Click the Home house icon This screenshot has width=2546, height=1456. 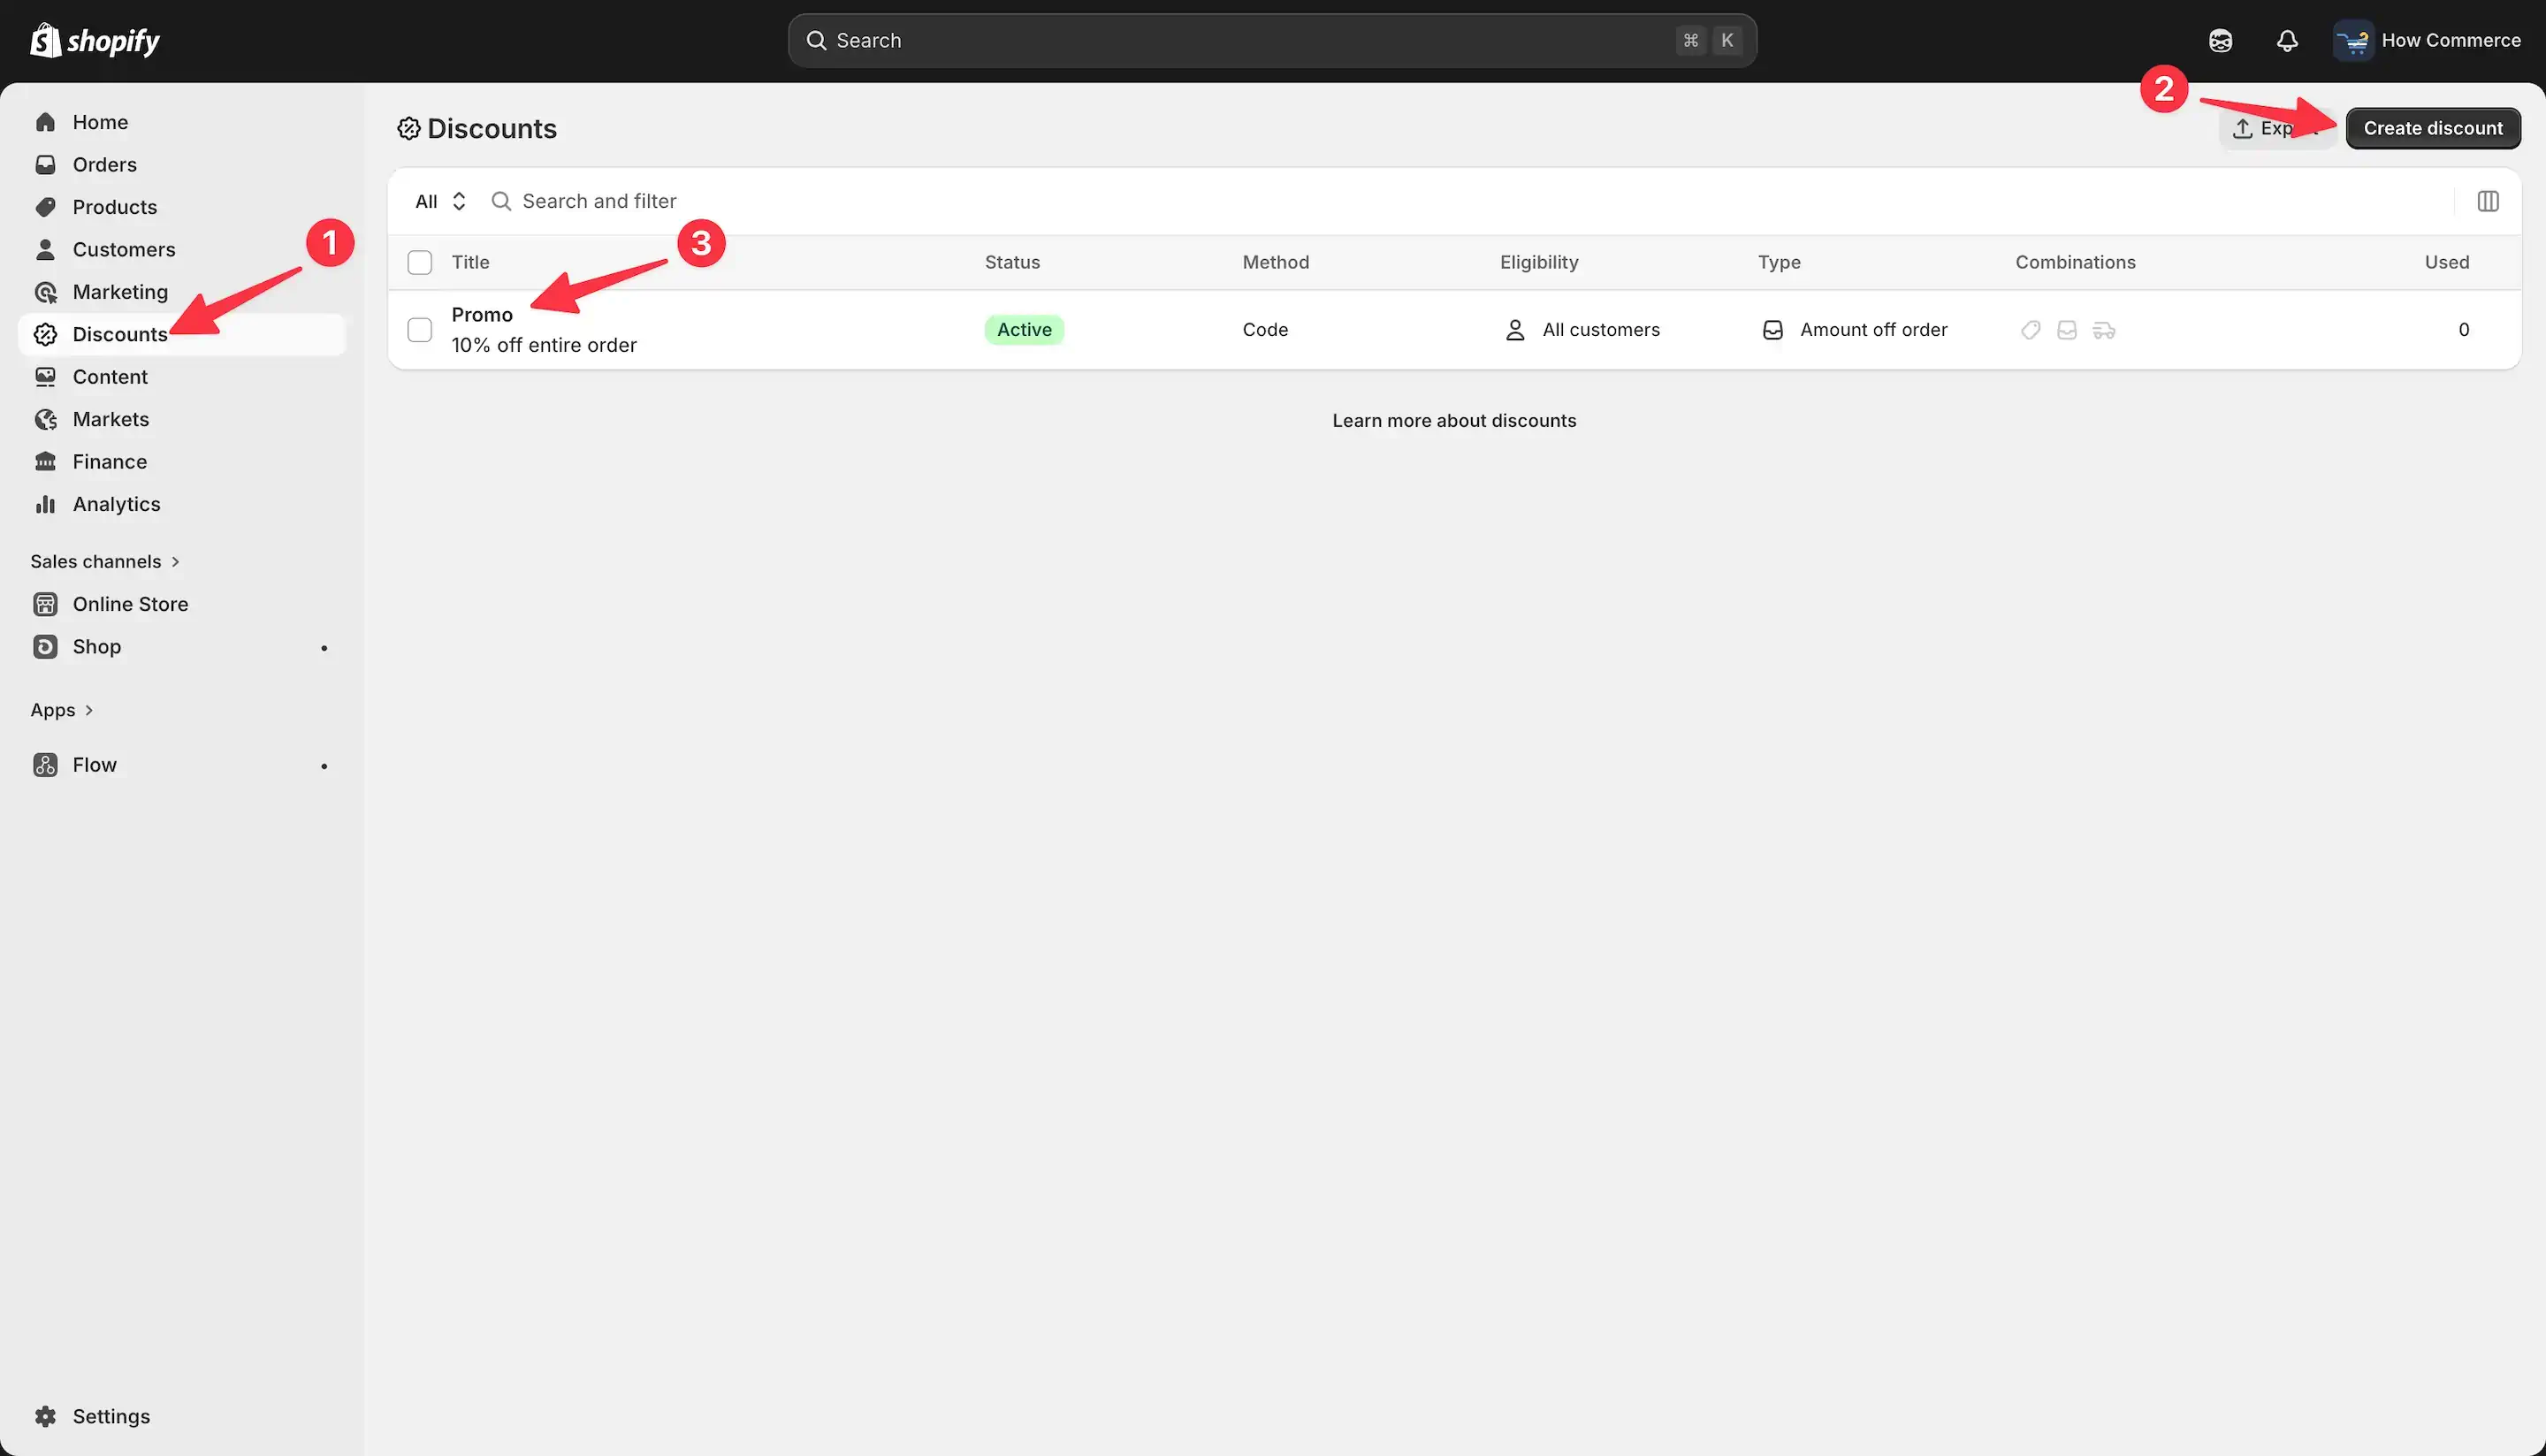(45, 122)
